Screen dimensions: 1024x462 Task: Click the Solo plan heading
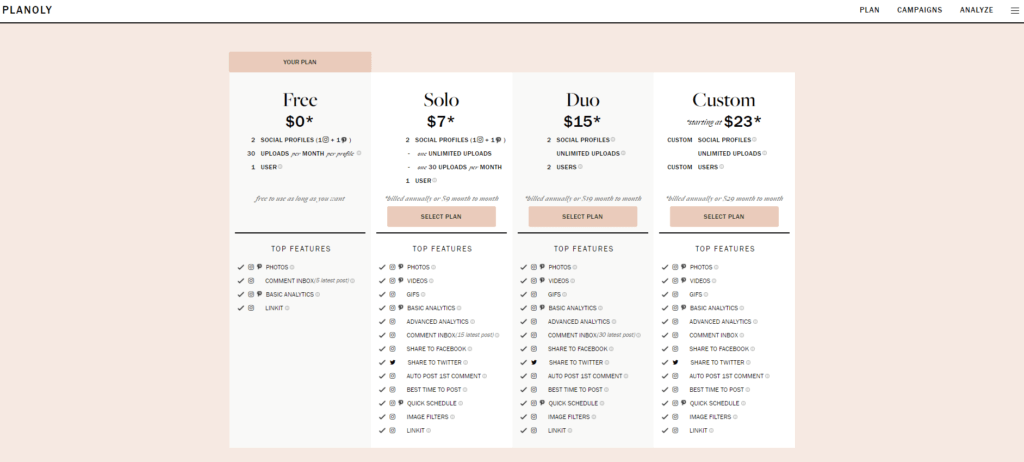tap(441, 100)
